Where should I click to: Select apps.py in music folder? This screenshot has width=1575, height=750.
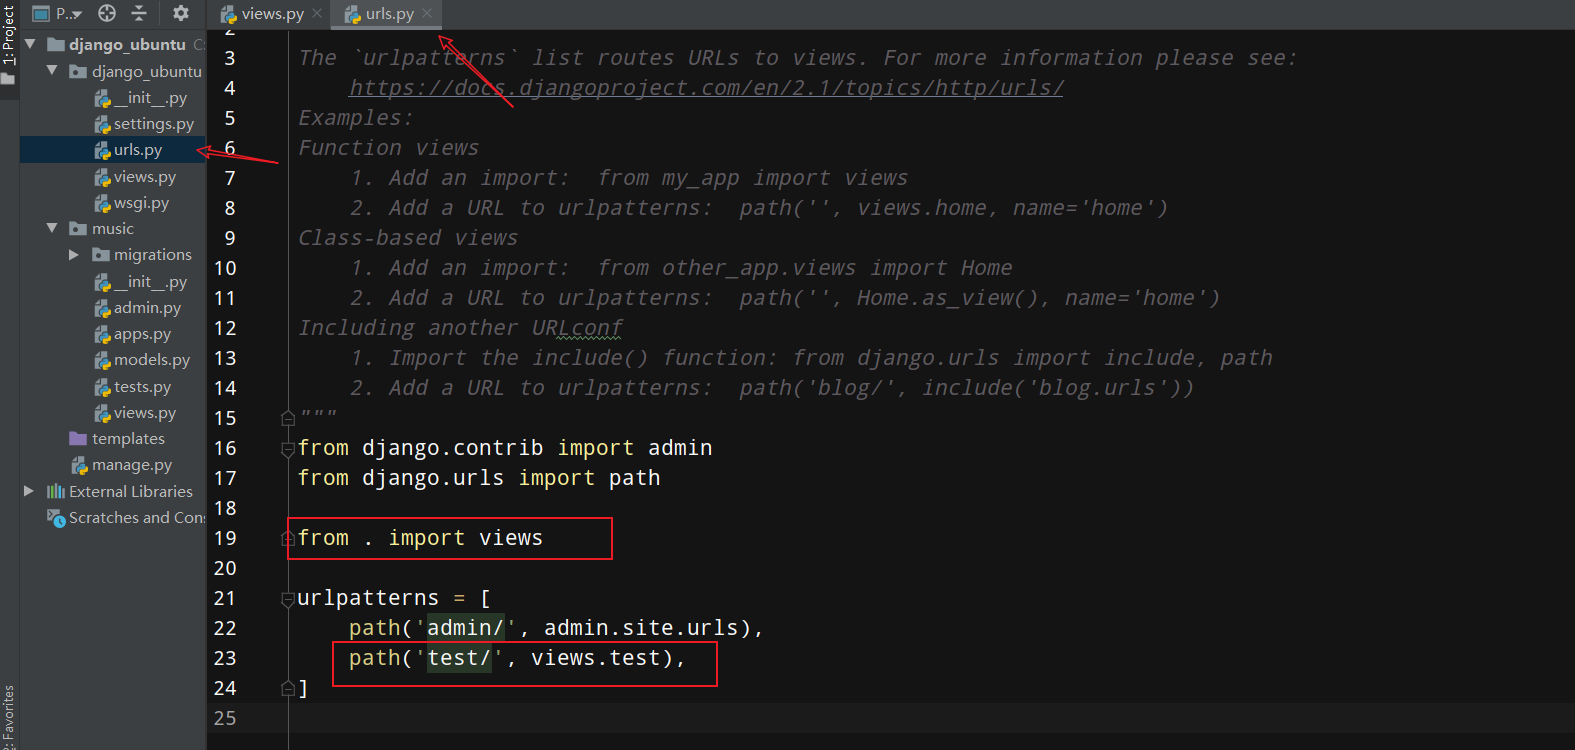pos(142,334)
